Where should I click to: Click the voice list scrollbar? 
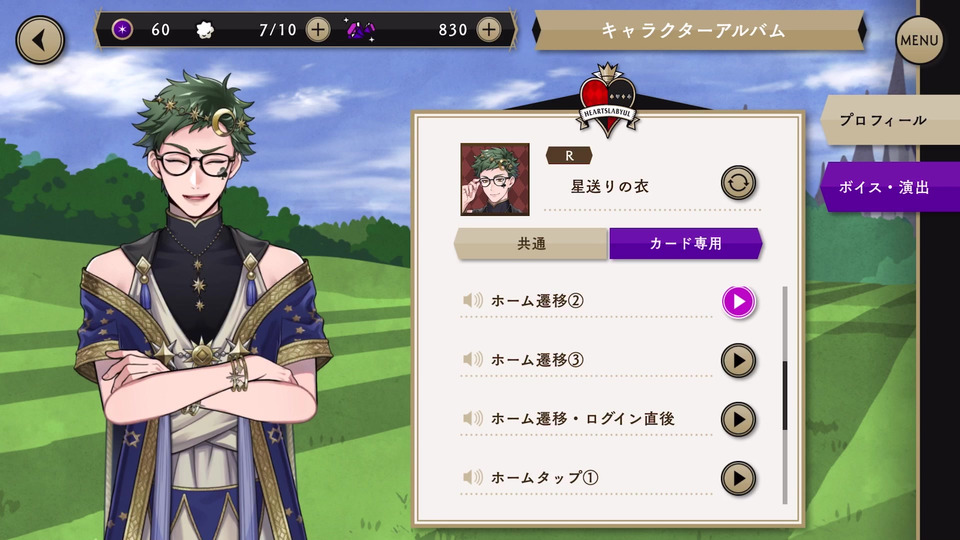point(785,395)
